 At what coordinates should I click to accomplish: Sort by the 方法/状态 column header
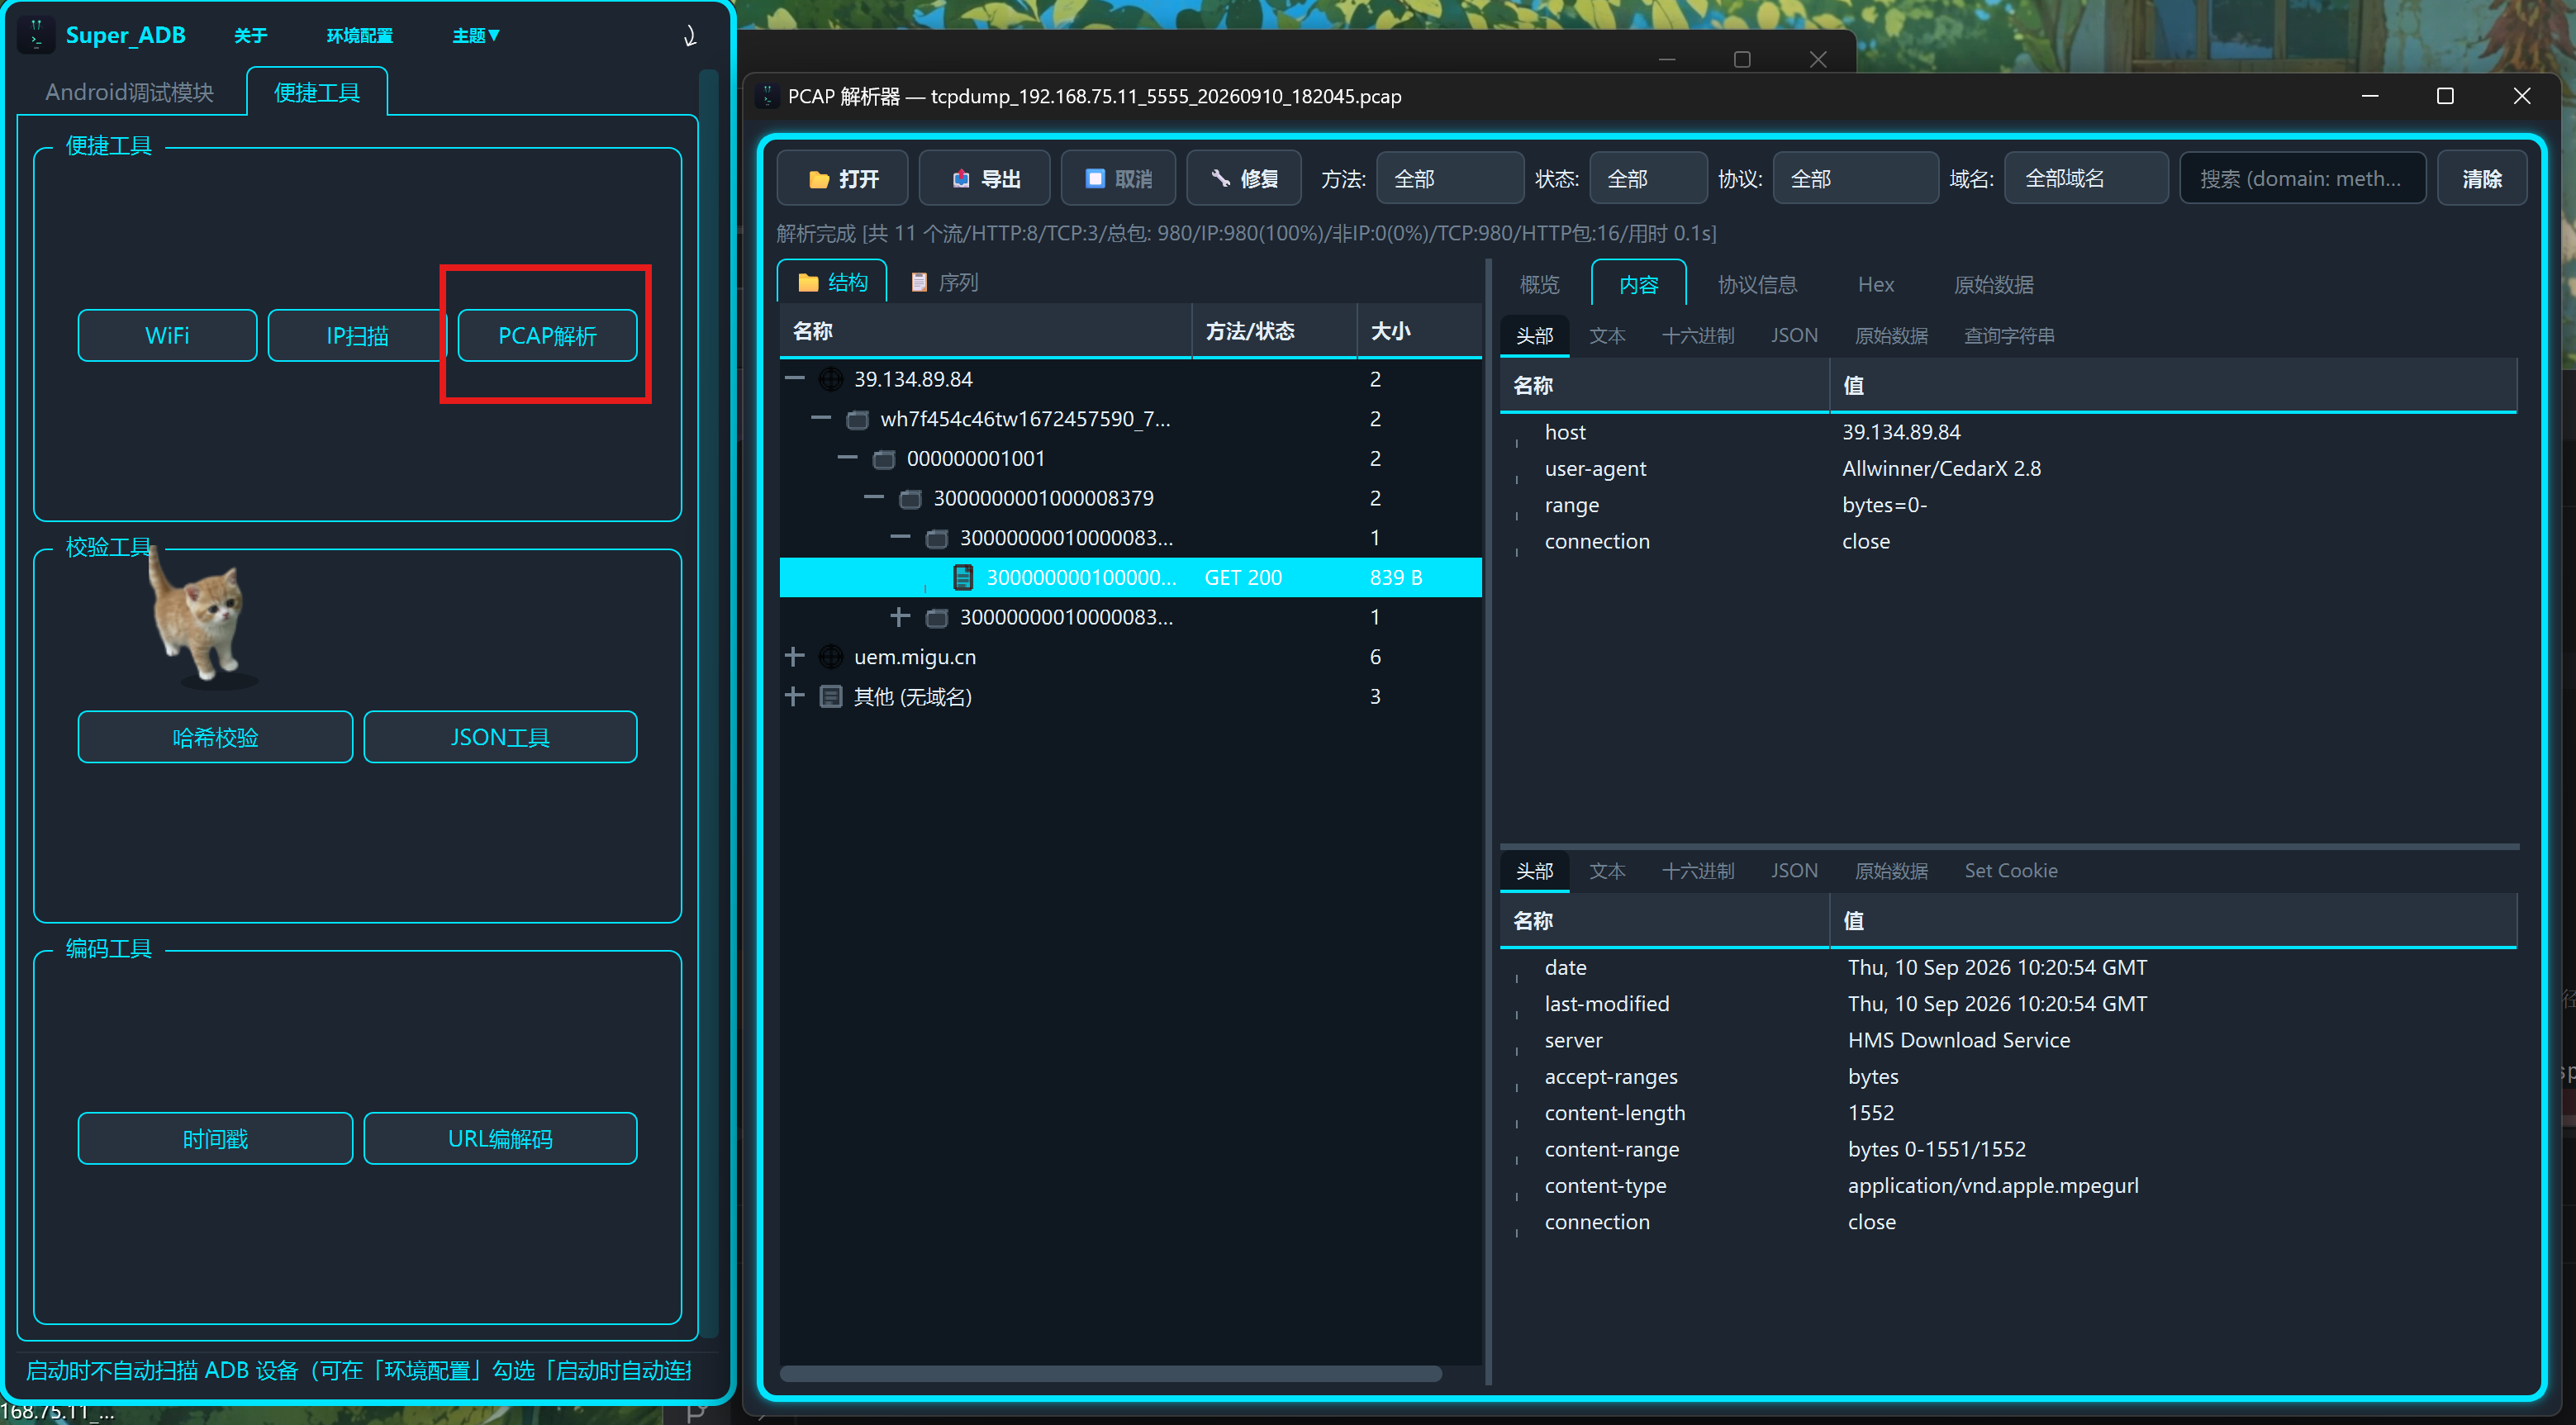point(1274,331)
